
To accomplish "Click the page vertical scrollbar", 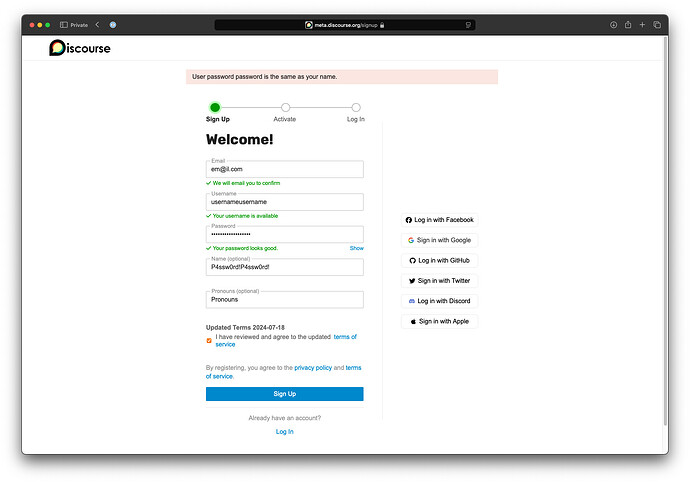I will (665, 231).
